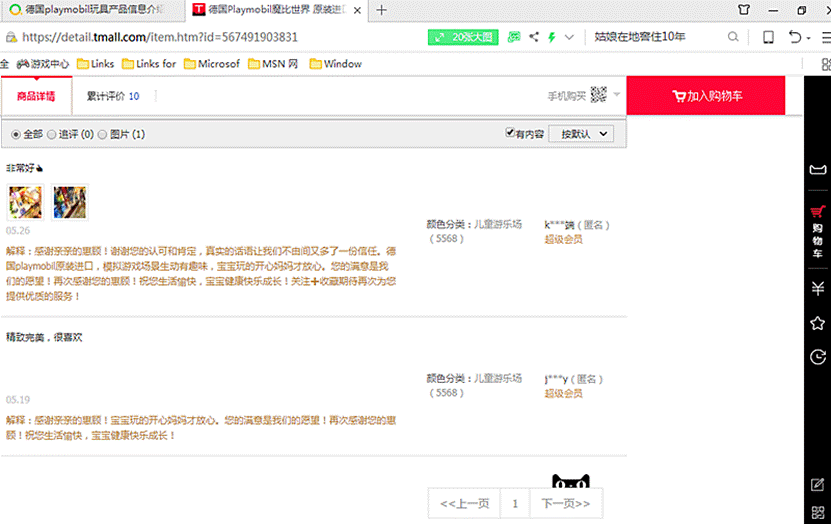The image size is (831, 524).
Task: Click the green lightning speed-mode icon
Action: click(x=550, y=37)
